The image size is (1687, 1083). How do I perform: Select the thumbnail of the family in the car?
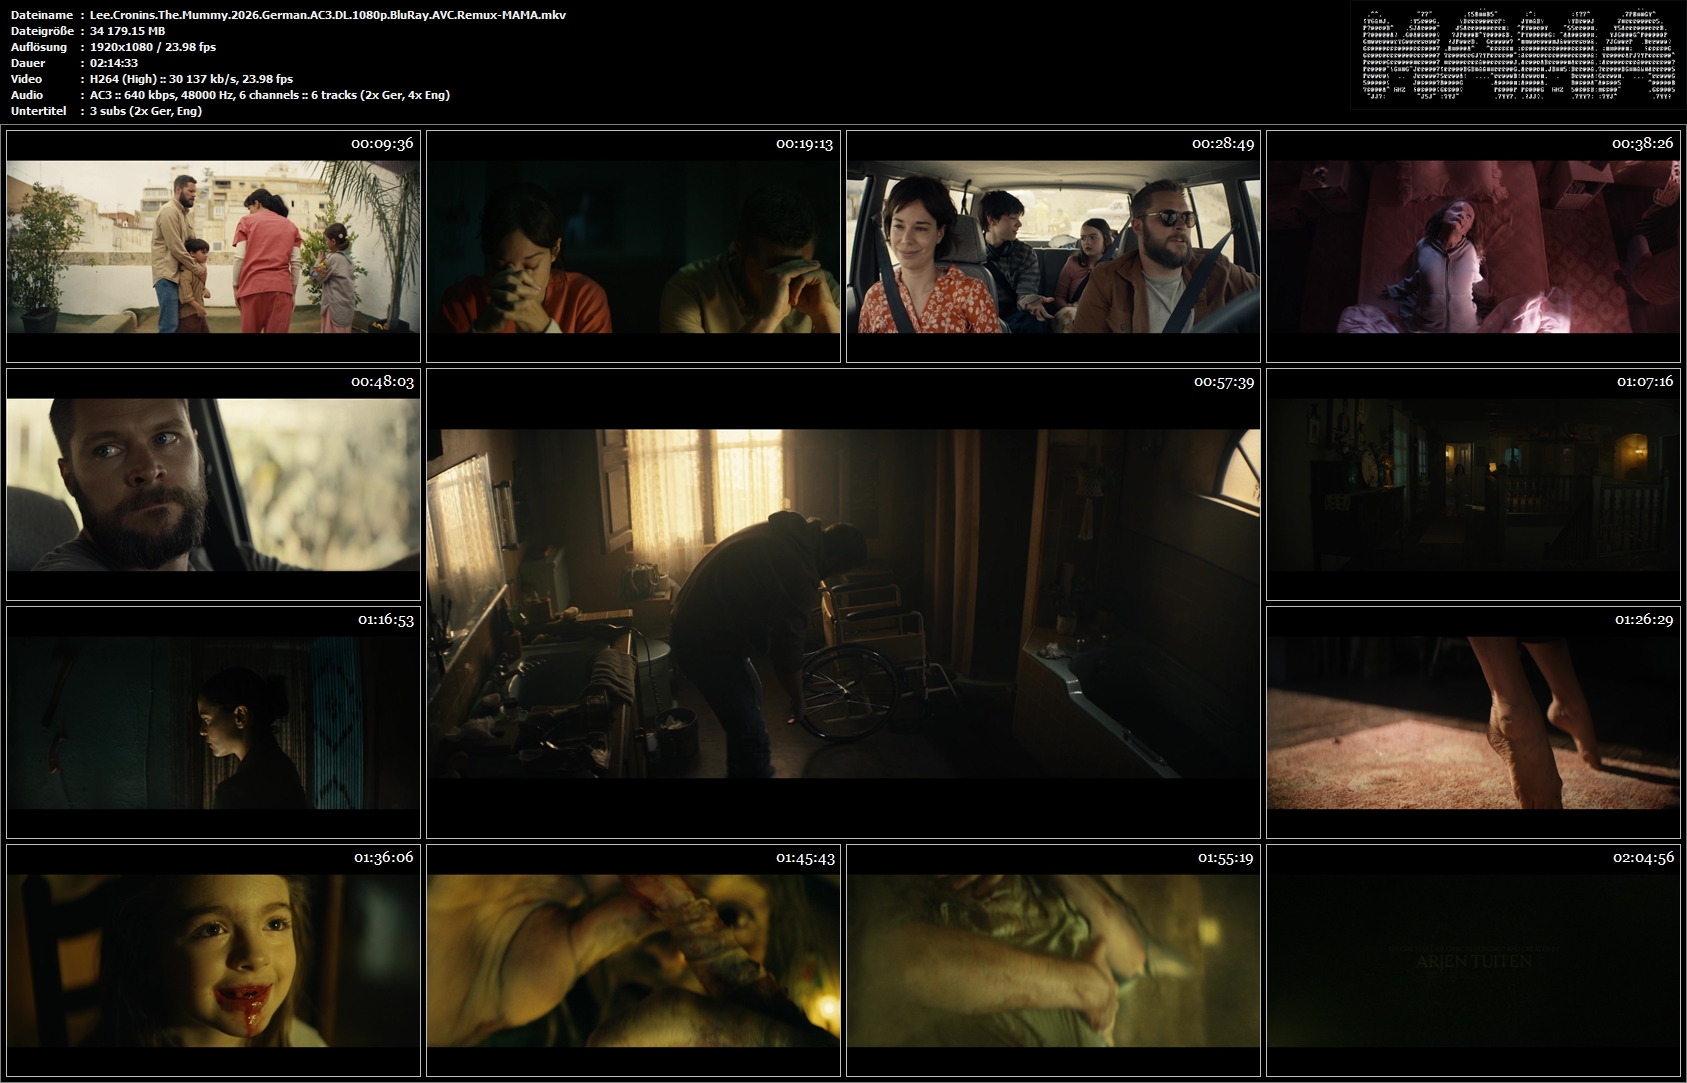click(1053, 246)
